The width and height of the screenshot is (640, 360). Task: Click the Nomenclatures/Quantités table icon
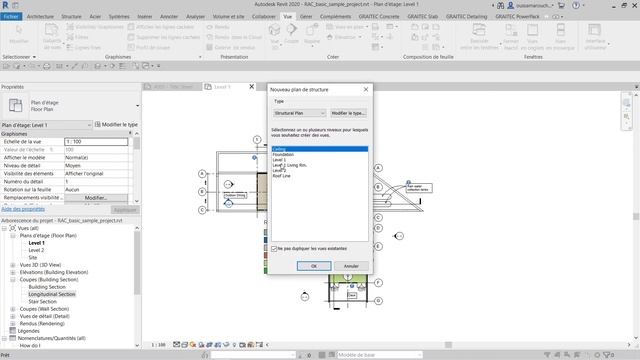tap(13, 338)
